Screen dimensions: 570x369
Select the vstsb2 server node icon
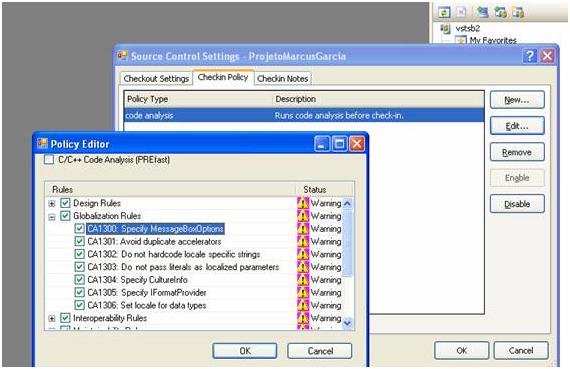[445, 28]
